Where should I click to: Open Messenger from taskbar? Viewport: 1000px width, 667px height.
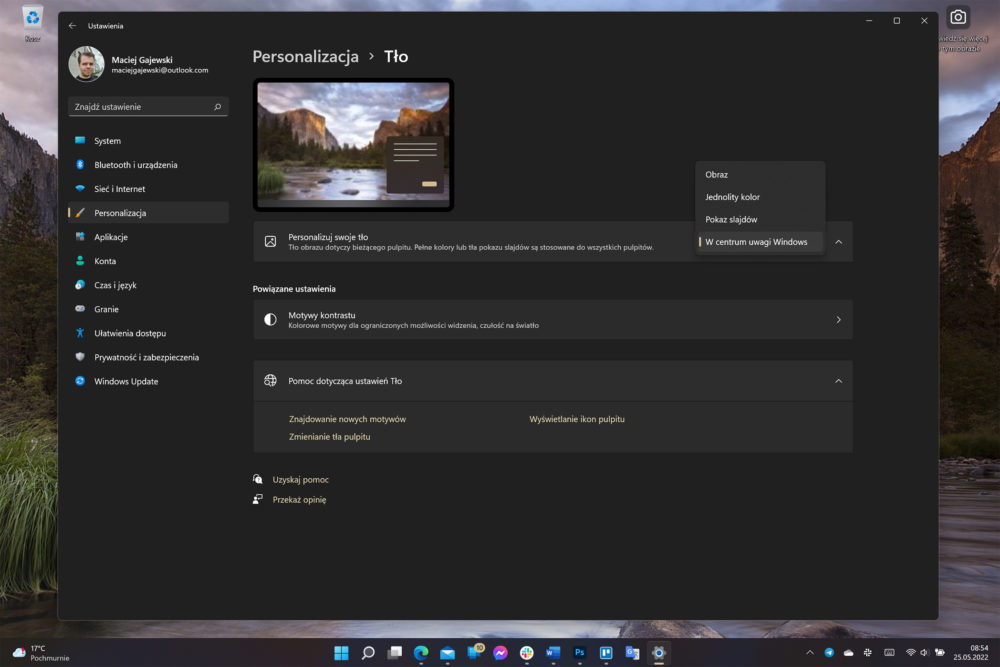pos(500,652)
